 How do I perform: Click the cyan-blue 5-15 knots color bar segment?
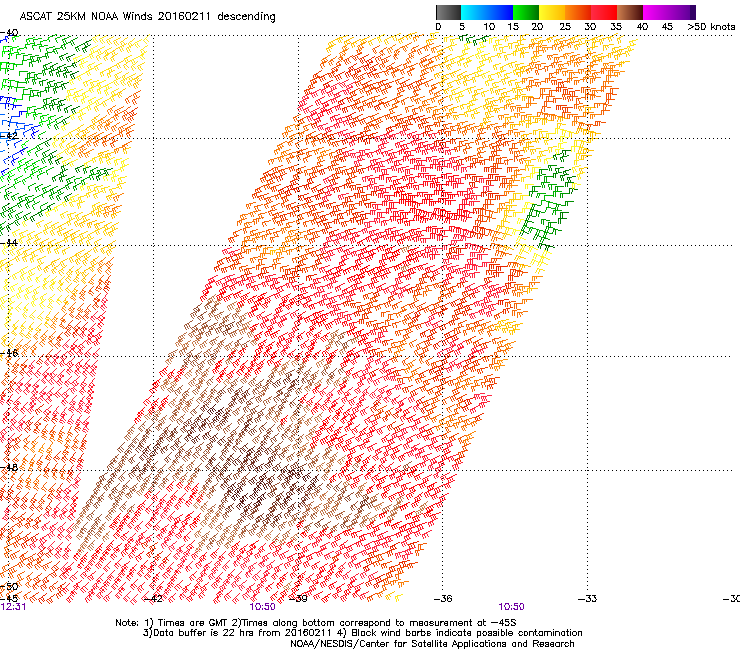click(487, 12)
